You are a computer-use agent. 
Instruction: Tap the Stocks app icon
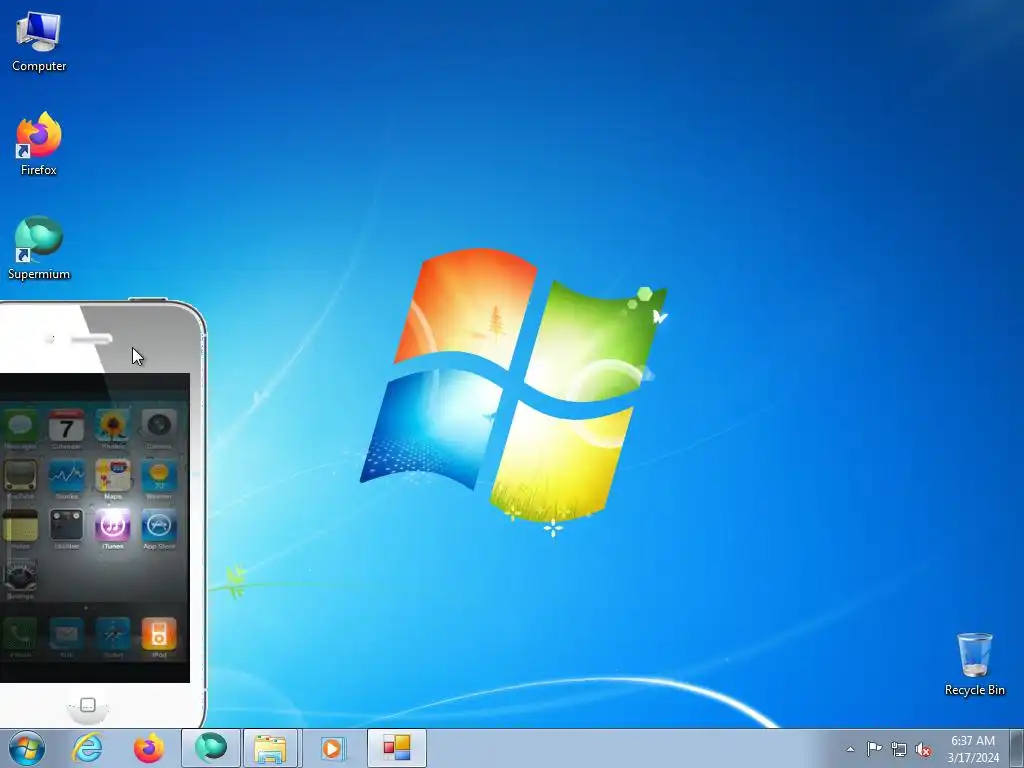(67, 476)
